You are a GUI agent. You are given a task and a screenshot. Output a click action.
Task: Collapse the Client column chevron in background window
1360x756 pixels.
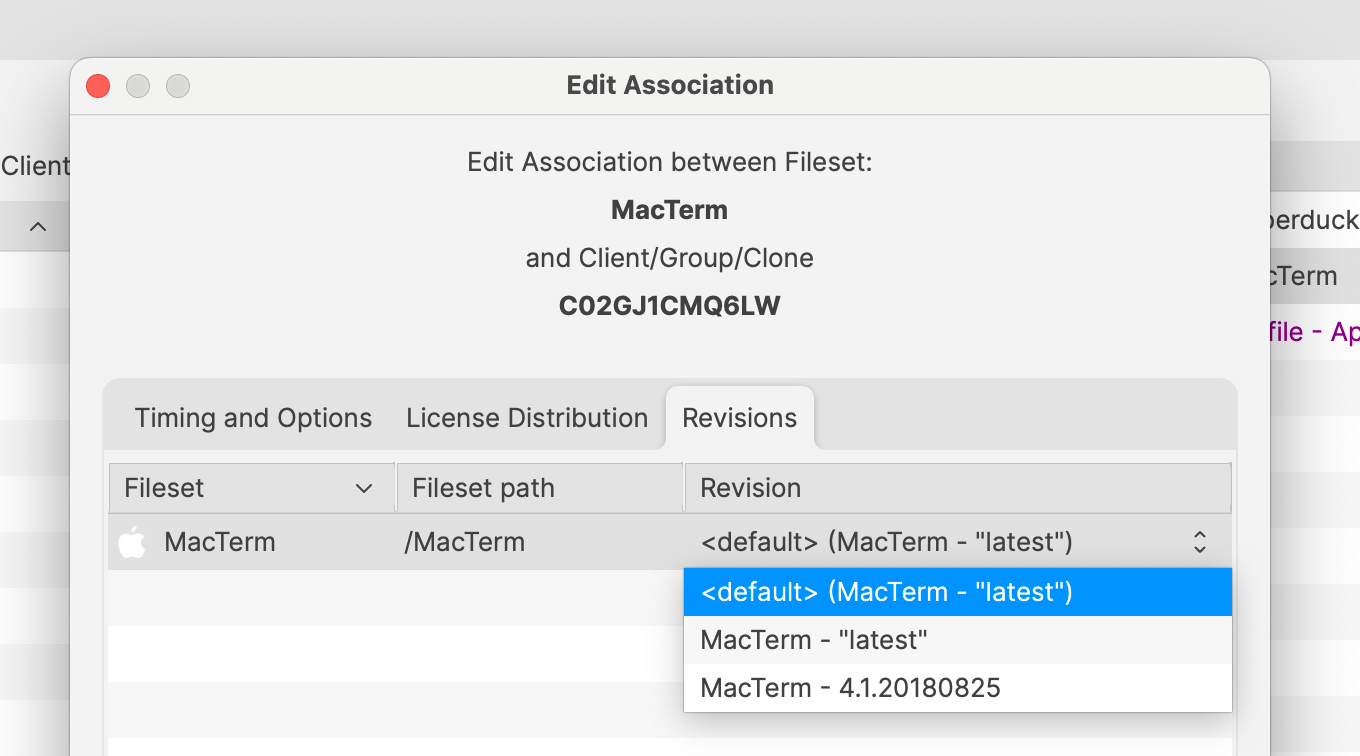(x=38, y=227)
